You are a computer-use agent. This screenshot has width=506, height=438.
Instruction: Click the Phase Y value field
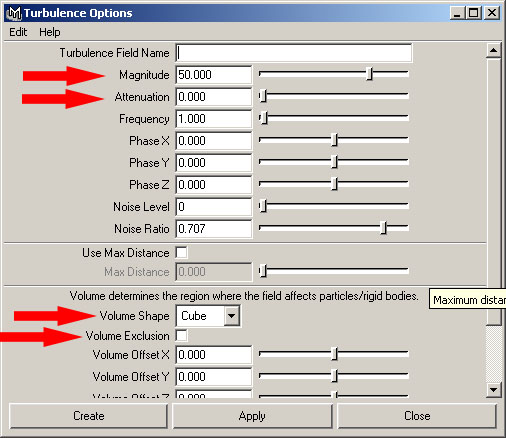pyautogui.click(x=214, y=163)
